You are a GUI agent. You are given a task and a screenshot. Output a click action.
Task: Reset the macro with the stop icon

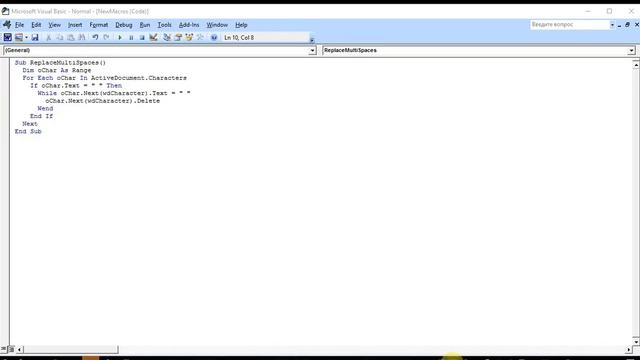coord(142,37)
